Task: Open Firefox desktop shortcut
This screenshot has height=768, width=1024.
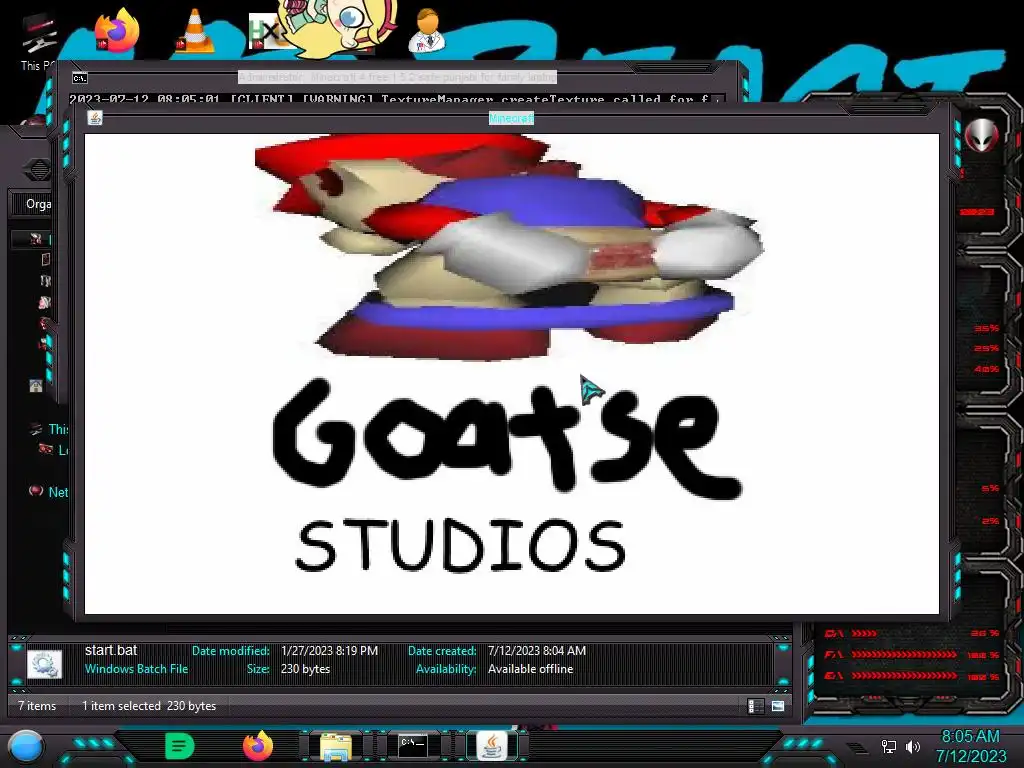Action: [x=117, y=30]
